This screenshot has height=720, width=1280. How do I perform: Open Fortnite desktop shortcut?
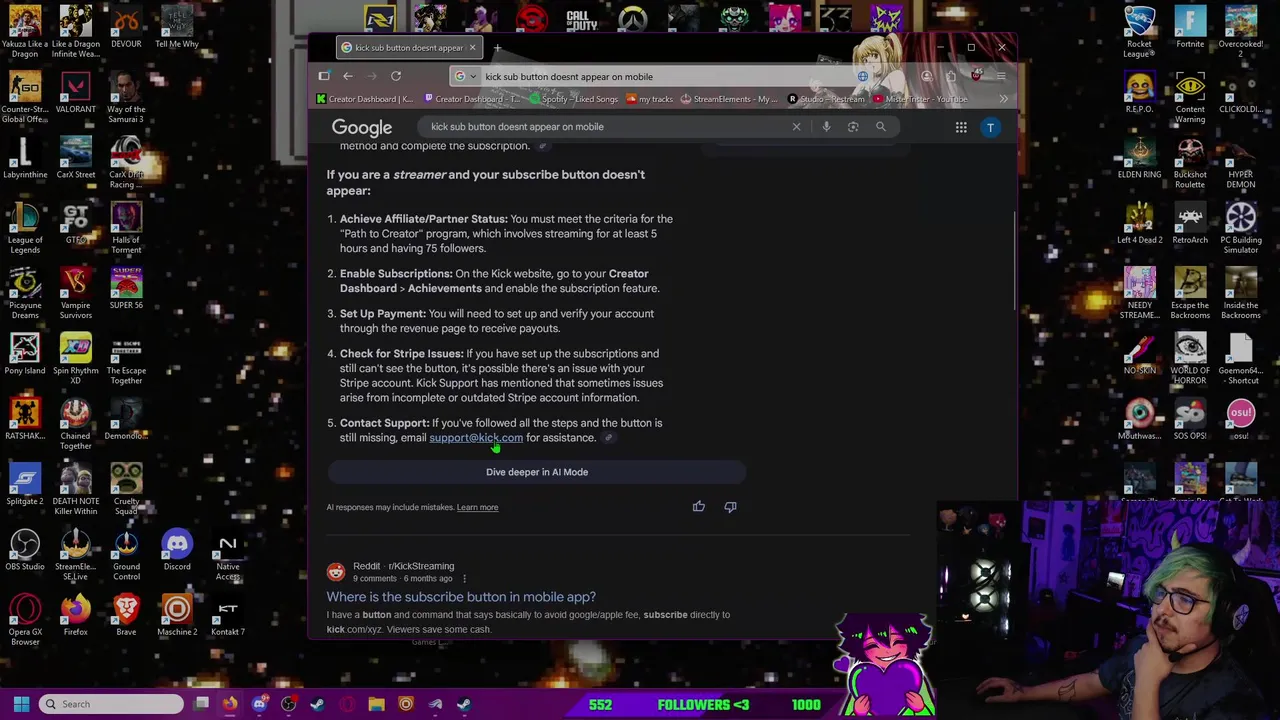pos(1190,27)
